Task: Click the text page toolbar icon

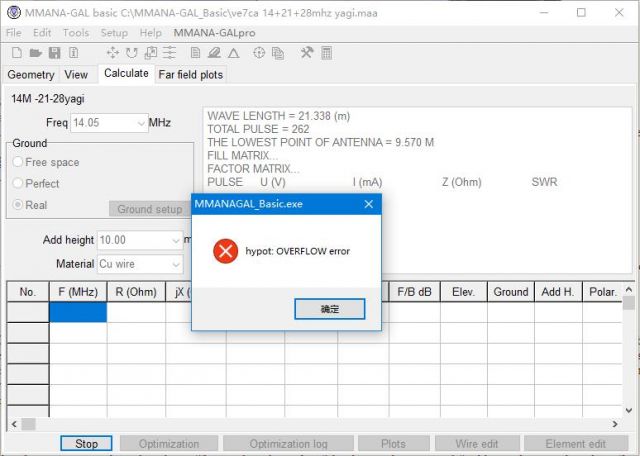Action: (196, 53)
